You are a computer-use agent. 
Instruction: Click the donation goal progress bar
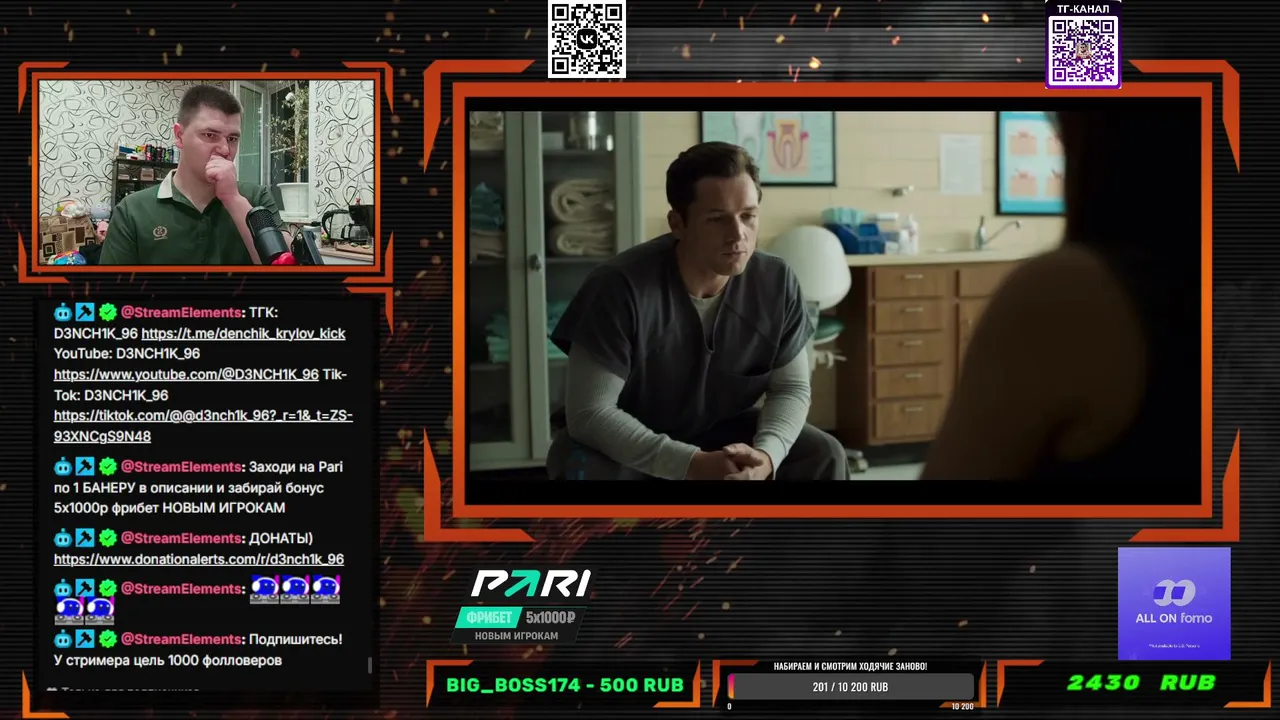(850, 687)
